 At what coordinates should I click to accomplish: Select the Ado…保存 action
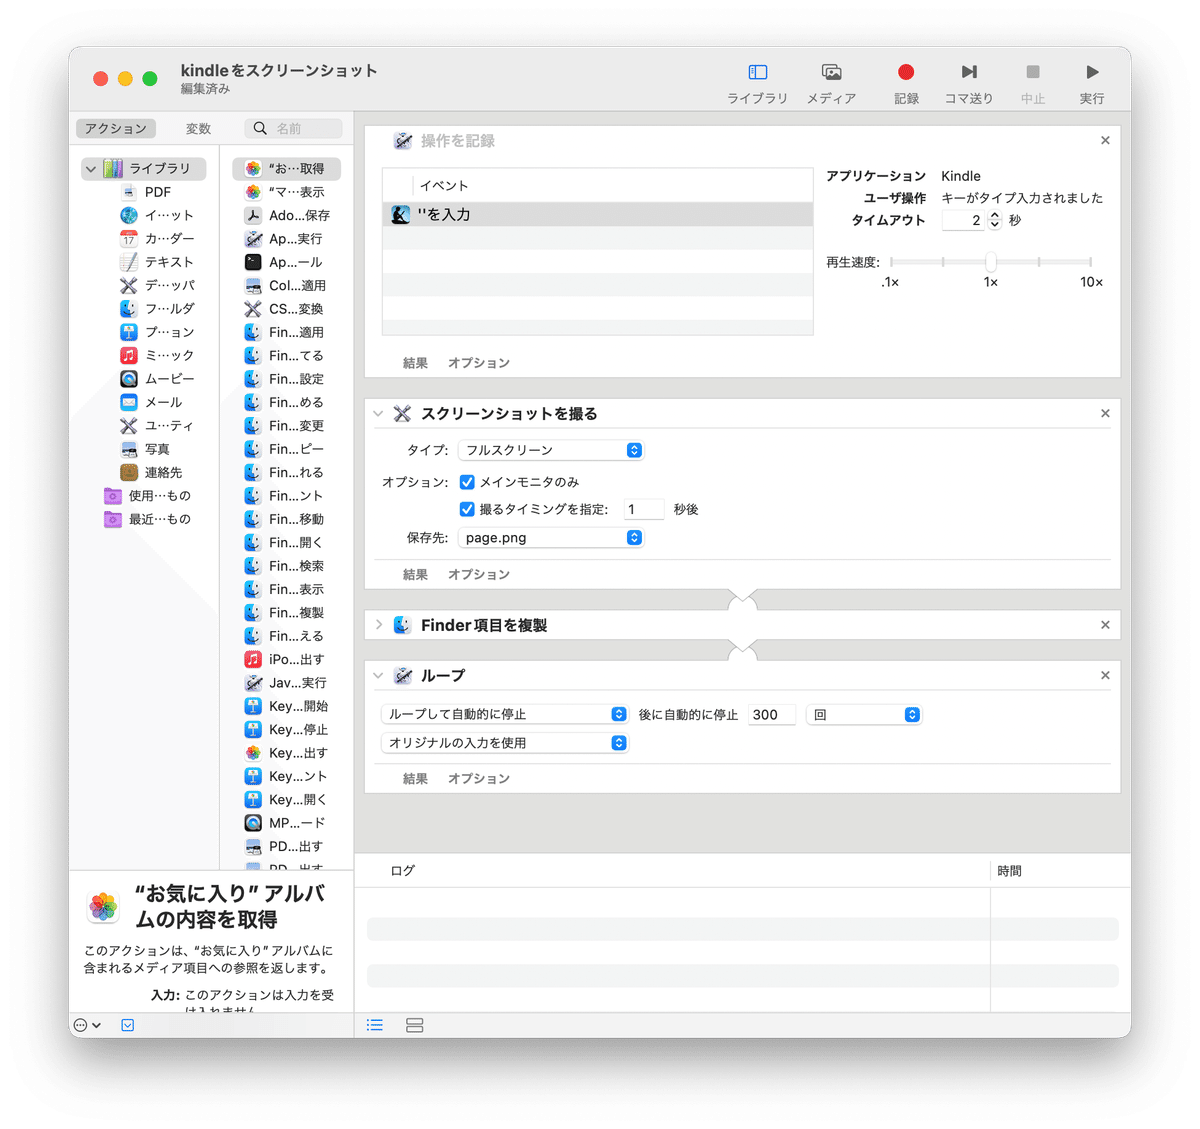(x=286, y=215)
